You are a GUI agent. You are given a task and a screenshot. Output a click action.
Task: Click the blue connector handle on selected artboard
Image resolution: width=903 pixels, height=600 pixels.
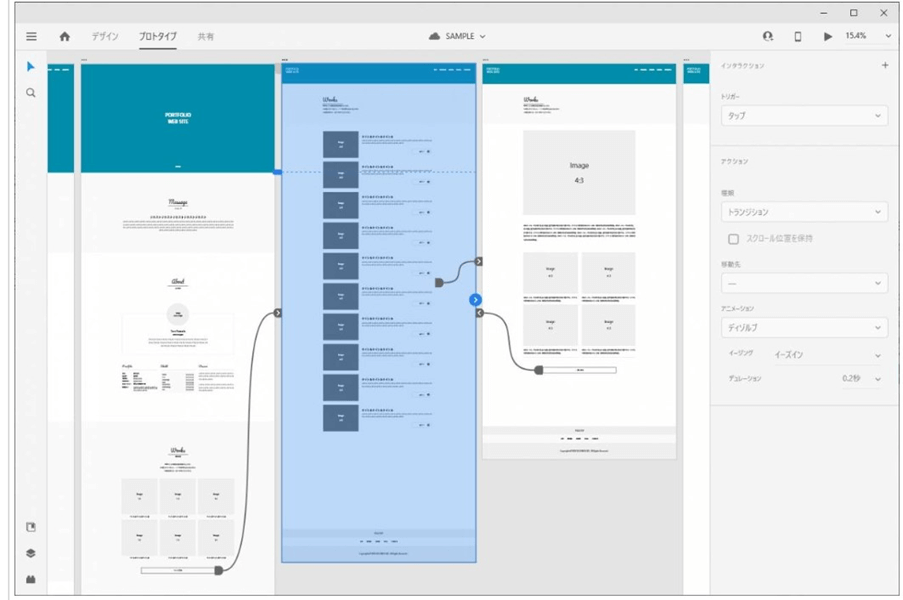(475, 300)
